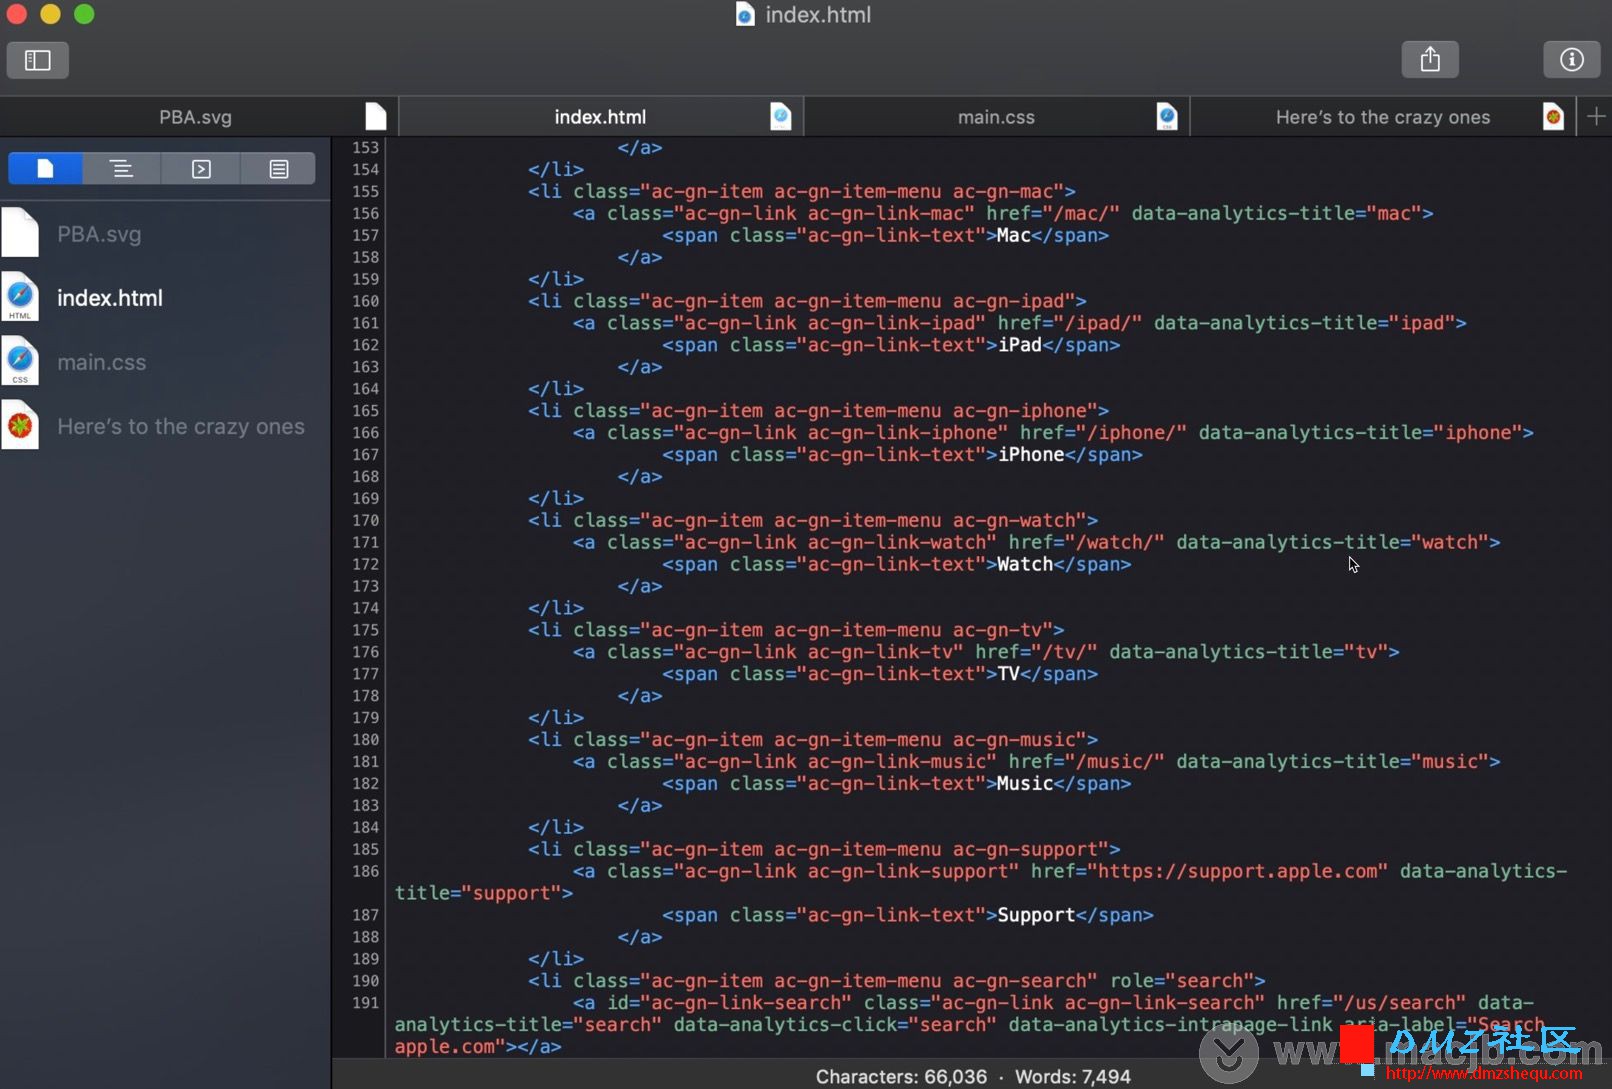Click the text Support in line 187
Screen dimensions: 1612x1089
pyautogui.click(x=1036, y=915)
